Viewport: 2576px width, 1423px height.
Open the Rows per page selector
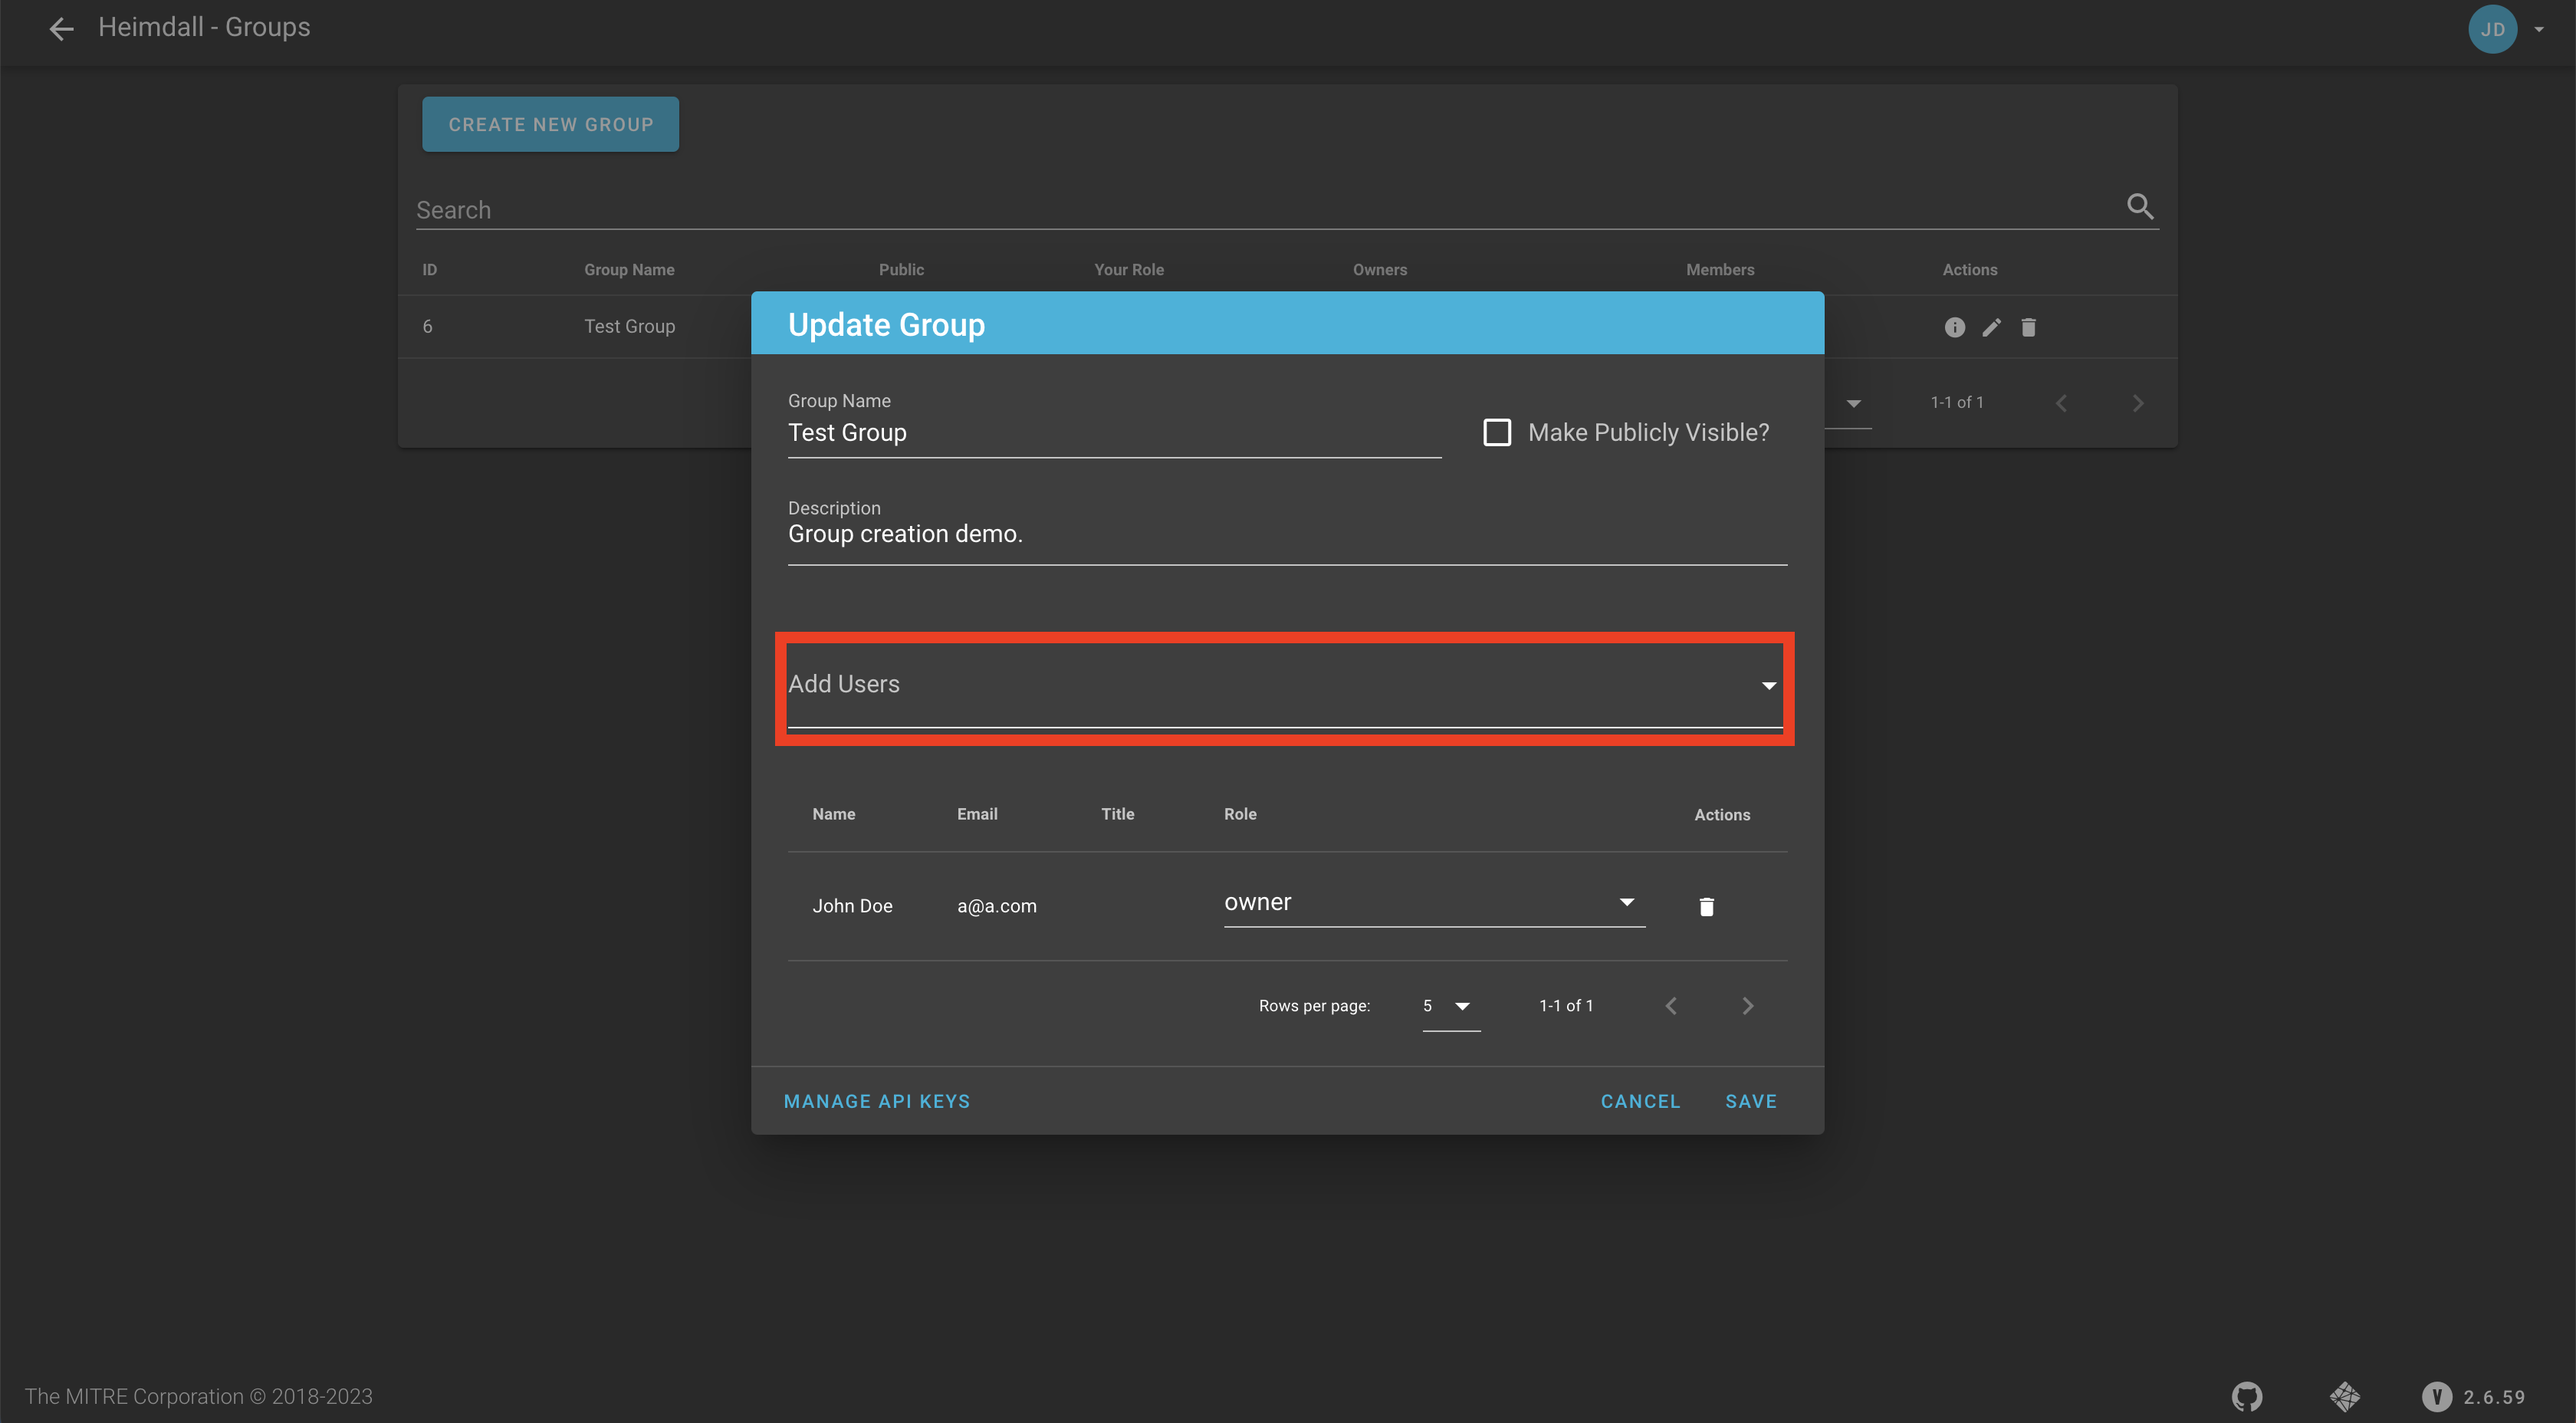tap(1450, 1006)
